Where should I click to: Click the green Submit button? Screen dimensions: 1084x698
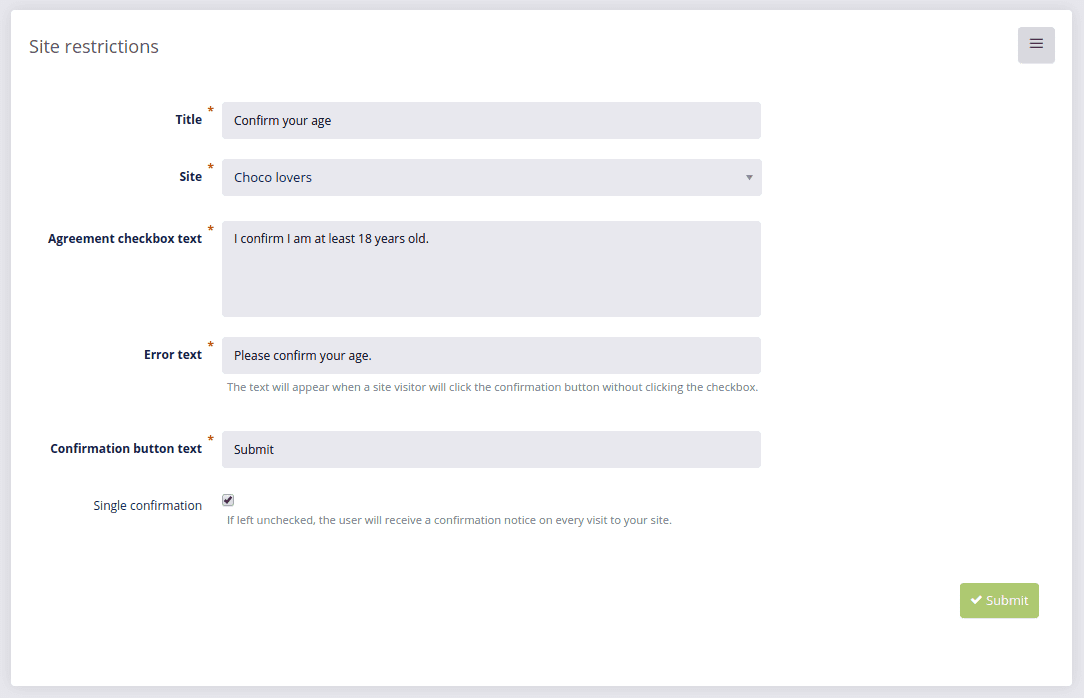tap(999, 601)
